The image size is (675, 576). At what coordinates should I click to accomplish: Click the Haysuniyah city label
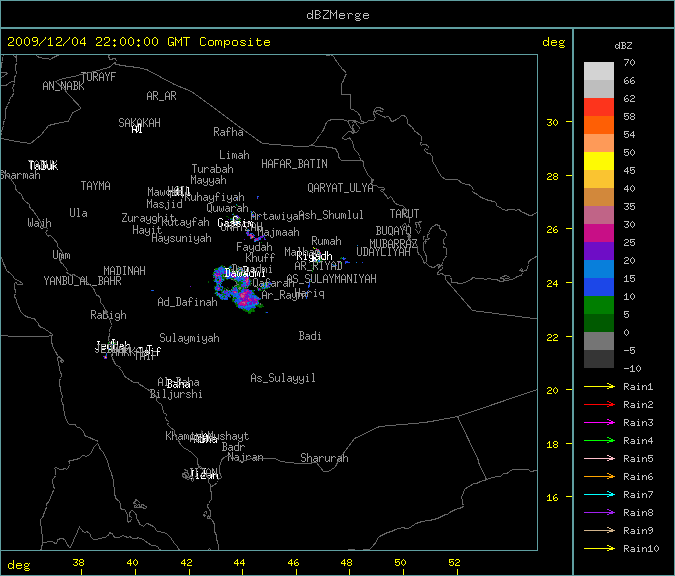tap(182, 238)
